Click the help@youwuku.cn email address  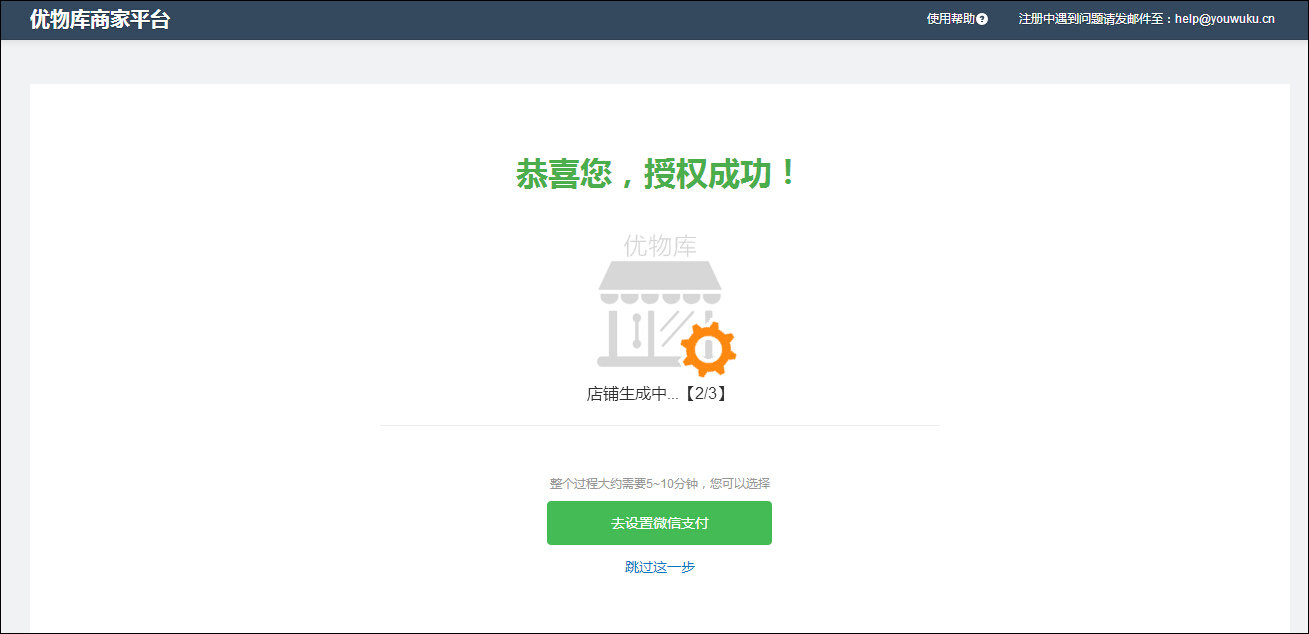click(1224, 19)
